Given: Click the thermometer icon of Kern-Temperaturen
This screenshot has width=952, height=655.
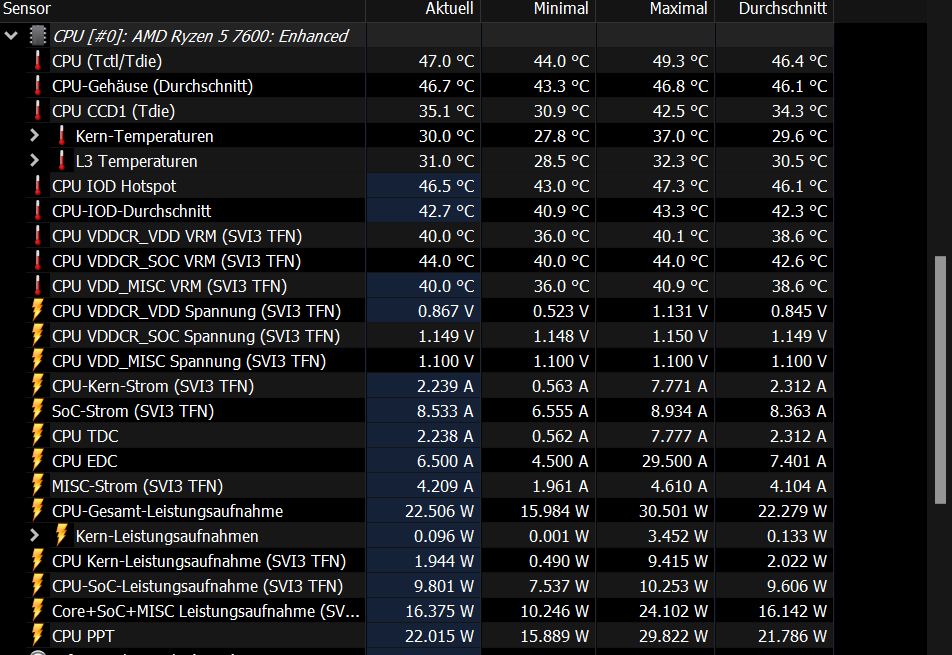Looking at the screenshot, I should click(x=61, y=136).
